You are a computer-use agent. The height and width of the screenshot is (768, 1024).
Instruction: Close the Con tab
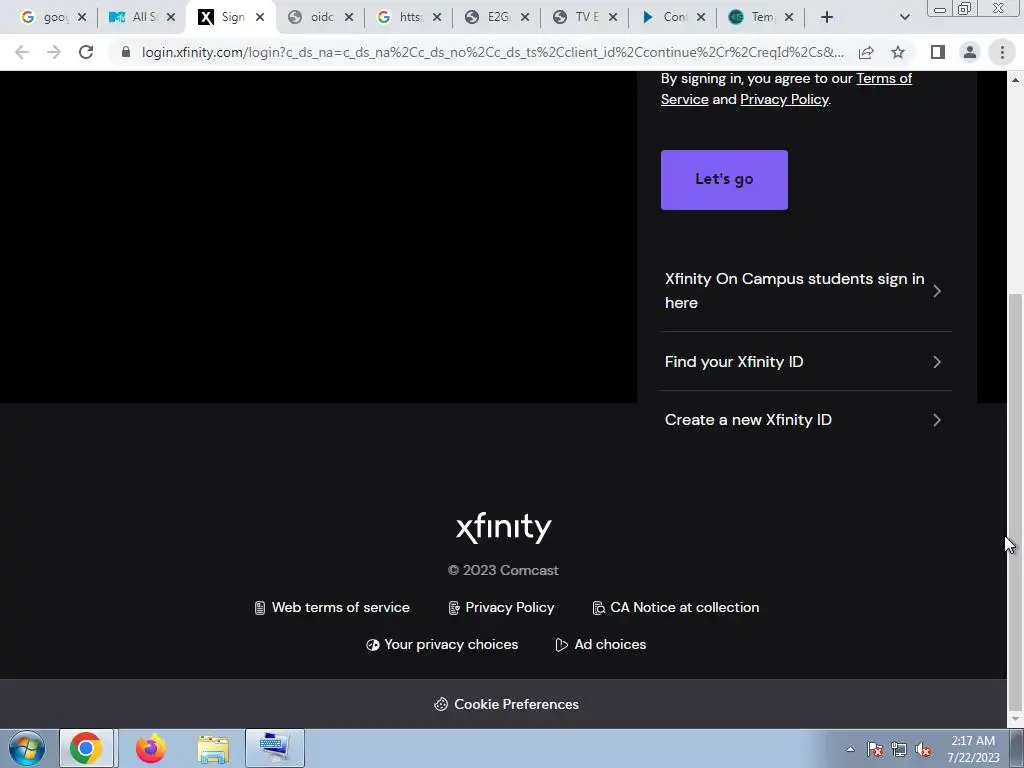point(701,18)
